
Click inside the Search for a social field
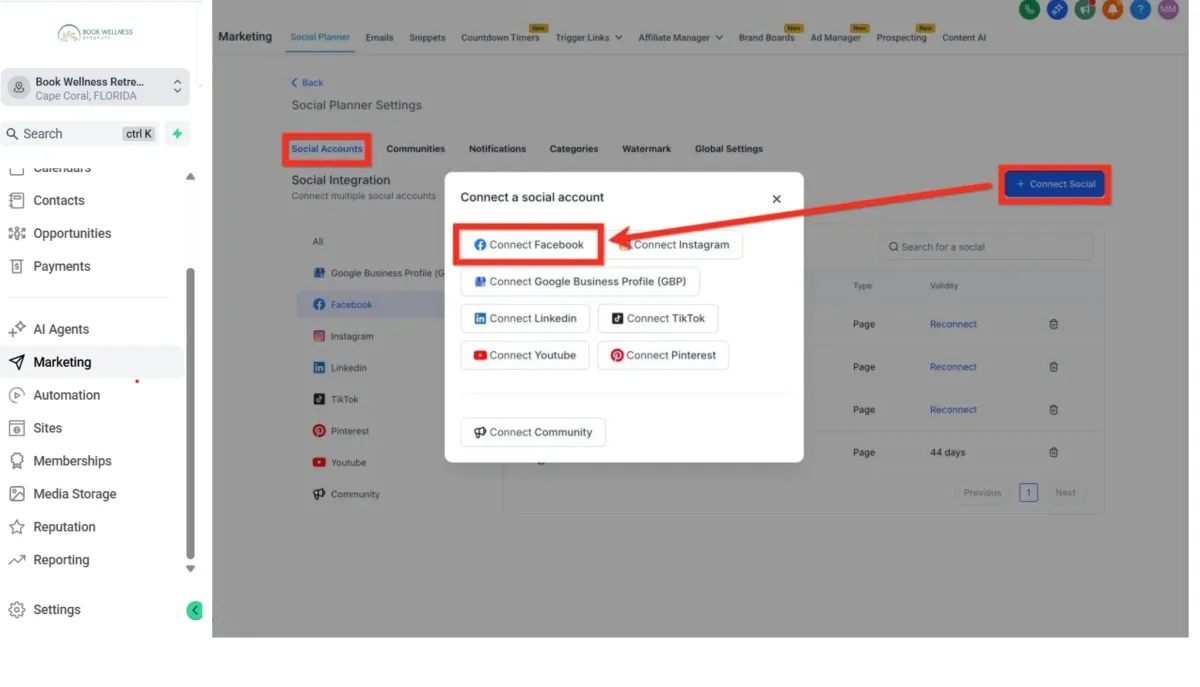pyautogui.click(x=986, y=247)
